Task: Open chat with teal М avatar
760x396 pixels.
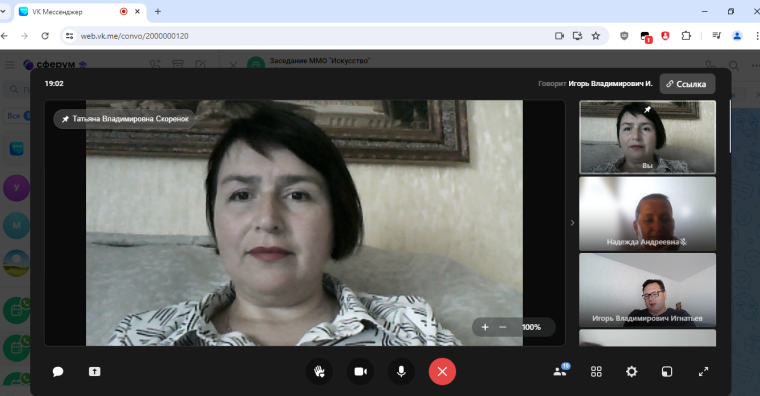Action: click(x=16, y=225)
